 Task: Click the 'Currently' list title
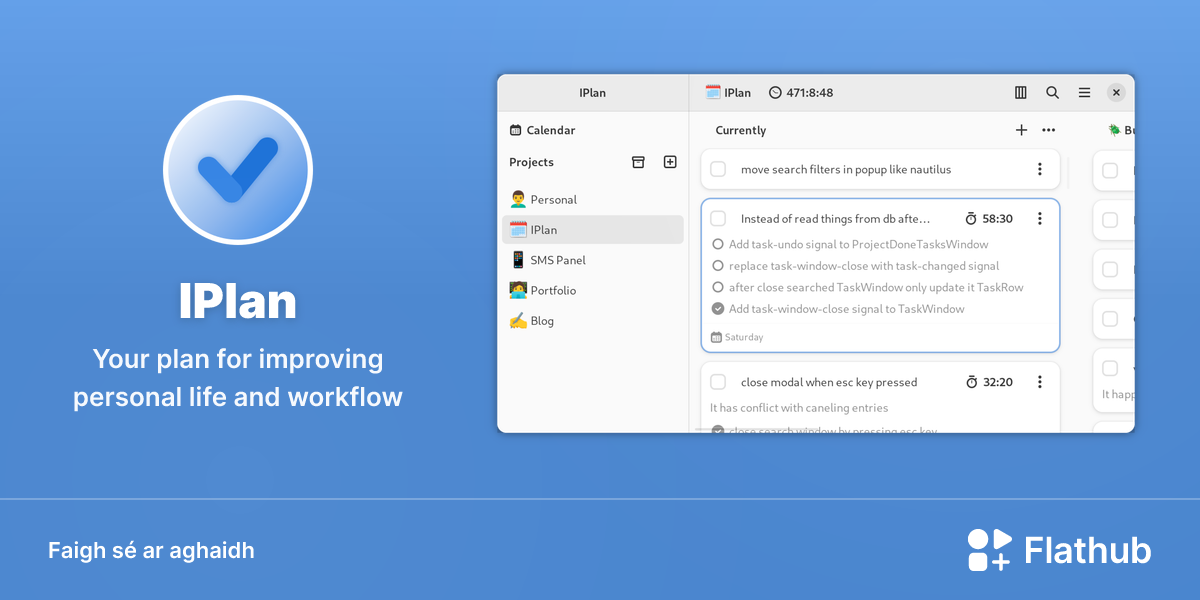(741, 130)
